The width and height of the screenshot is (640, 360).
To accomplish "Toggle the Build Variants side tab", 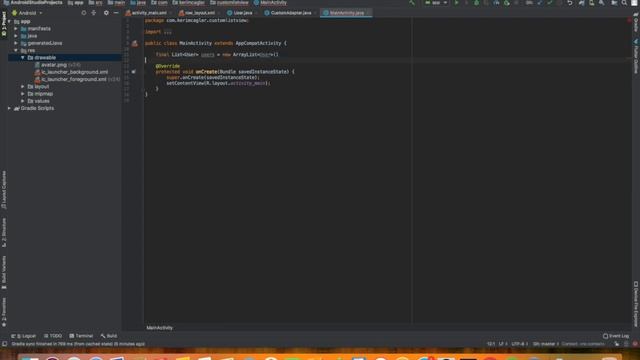I will point(4,272).
